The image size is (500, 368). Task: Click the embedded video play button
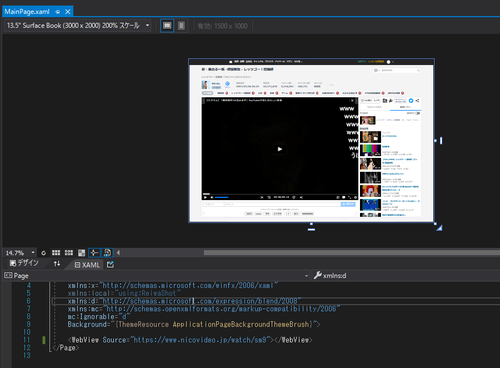pyautogui.click(x=280, y=149)
